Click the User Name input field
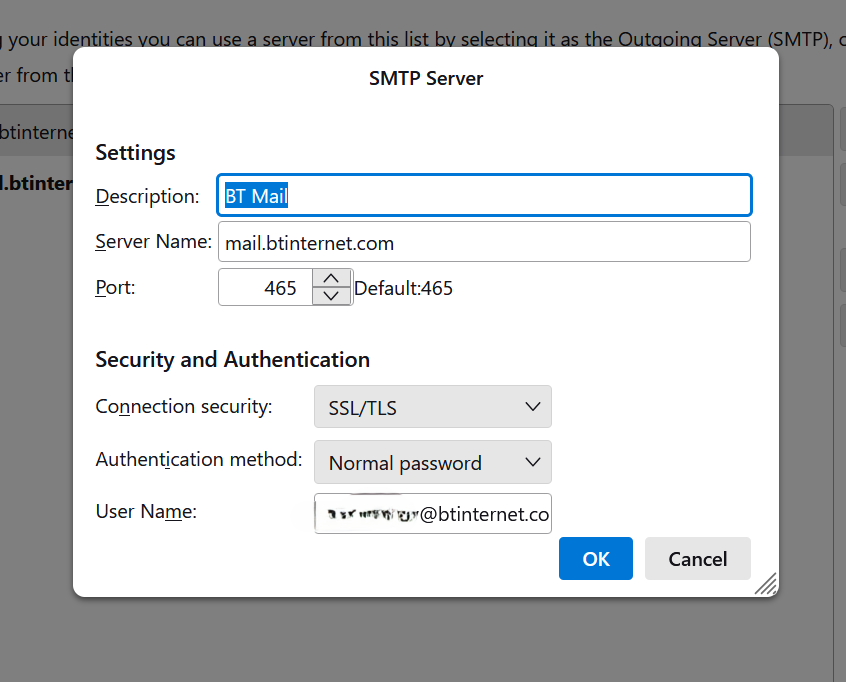 pos(433,514)
